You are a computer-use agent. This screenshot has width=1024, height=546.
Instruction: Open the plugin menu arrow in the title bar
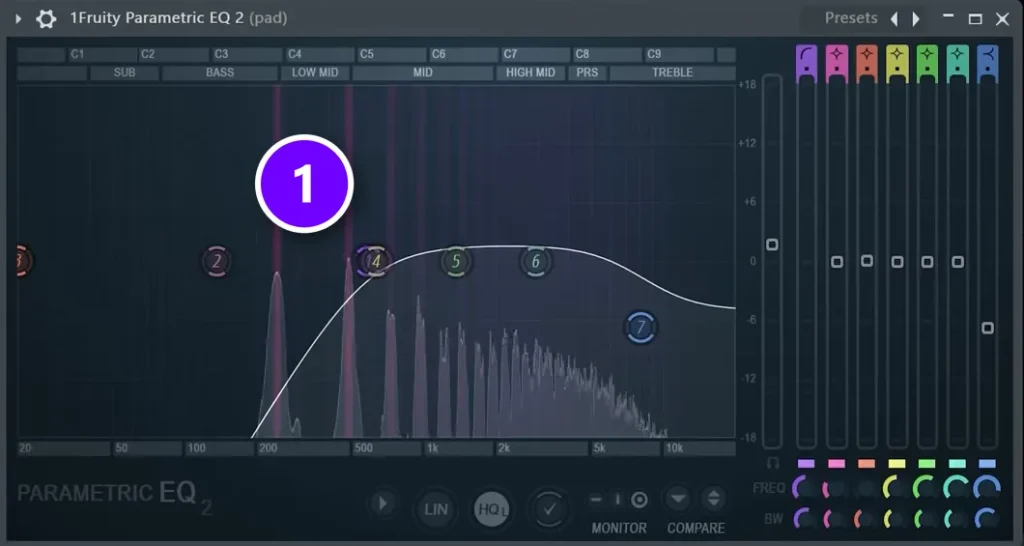click(x=18, y=18)
